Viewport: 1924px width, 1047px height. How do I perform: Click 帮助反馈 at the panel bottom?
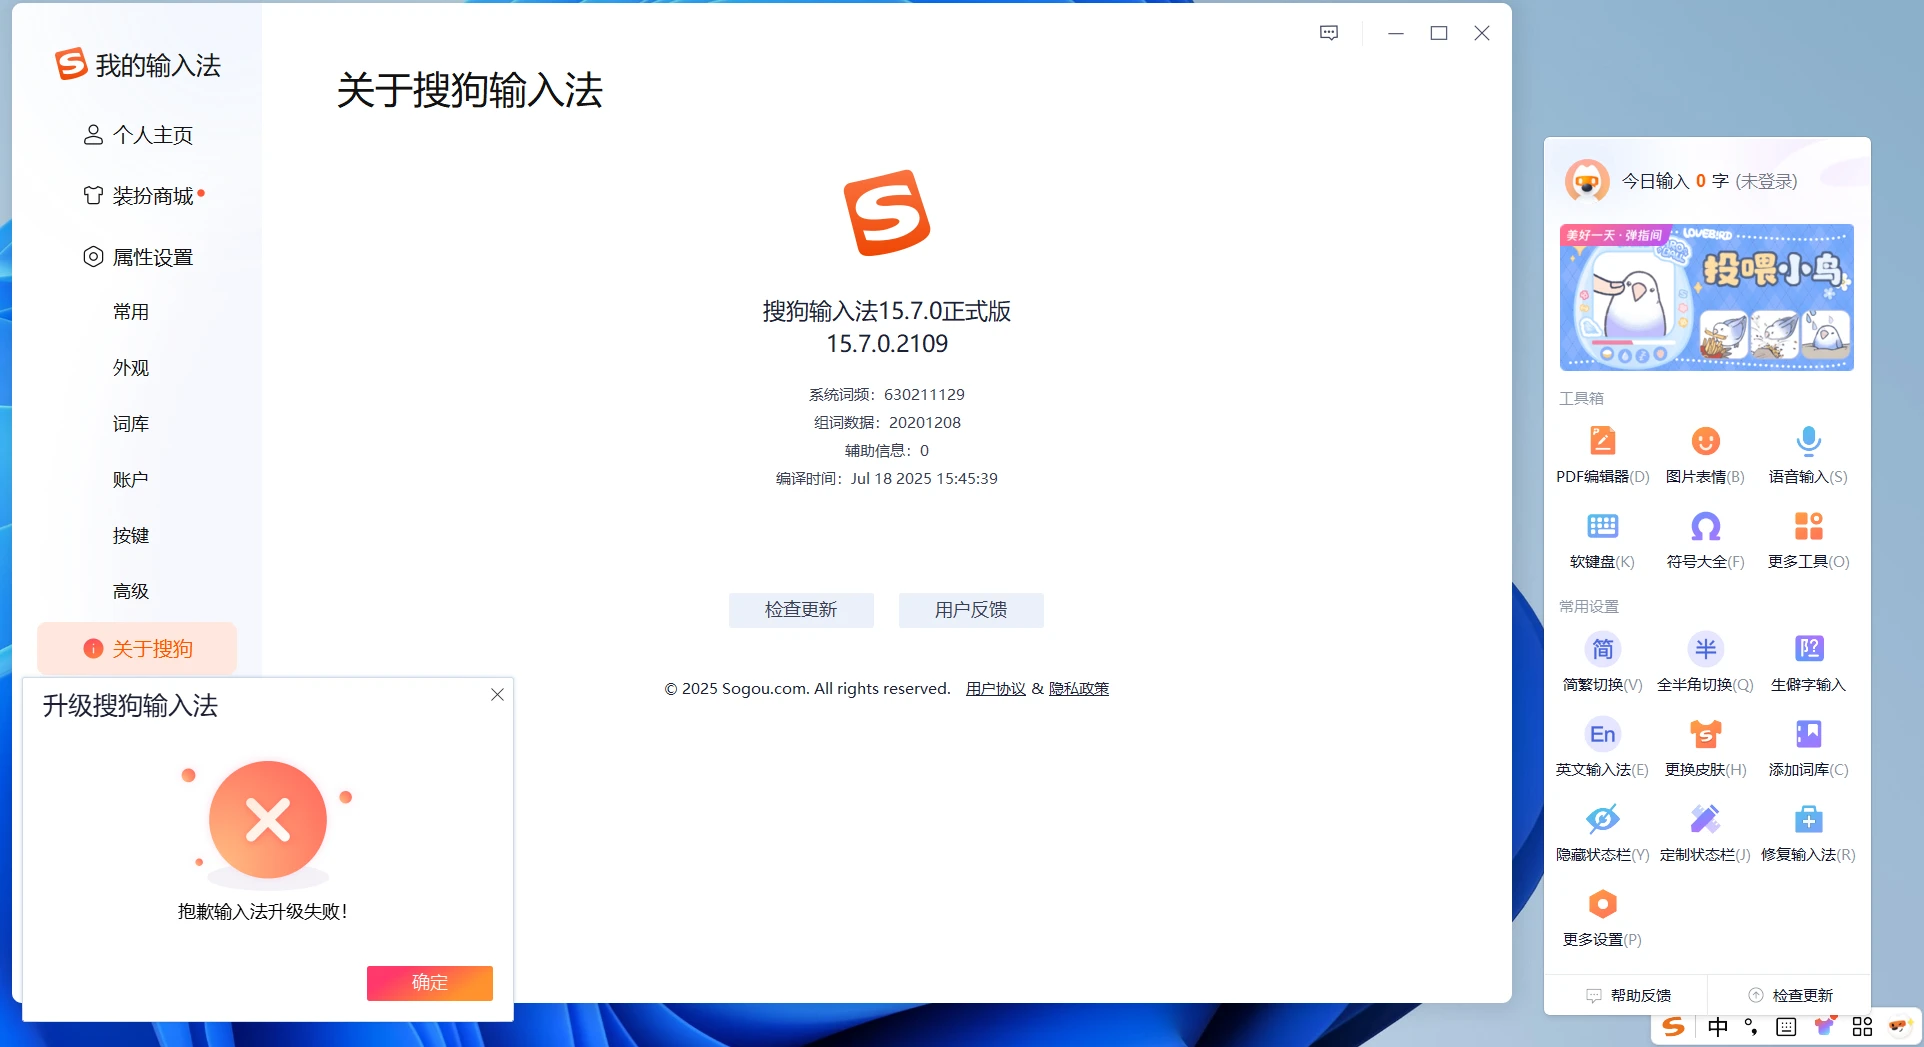coord(1629,995)
